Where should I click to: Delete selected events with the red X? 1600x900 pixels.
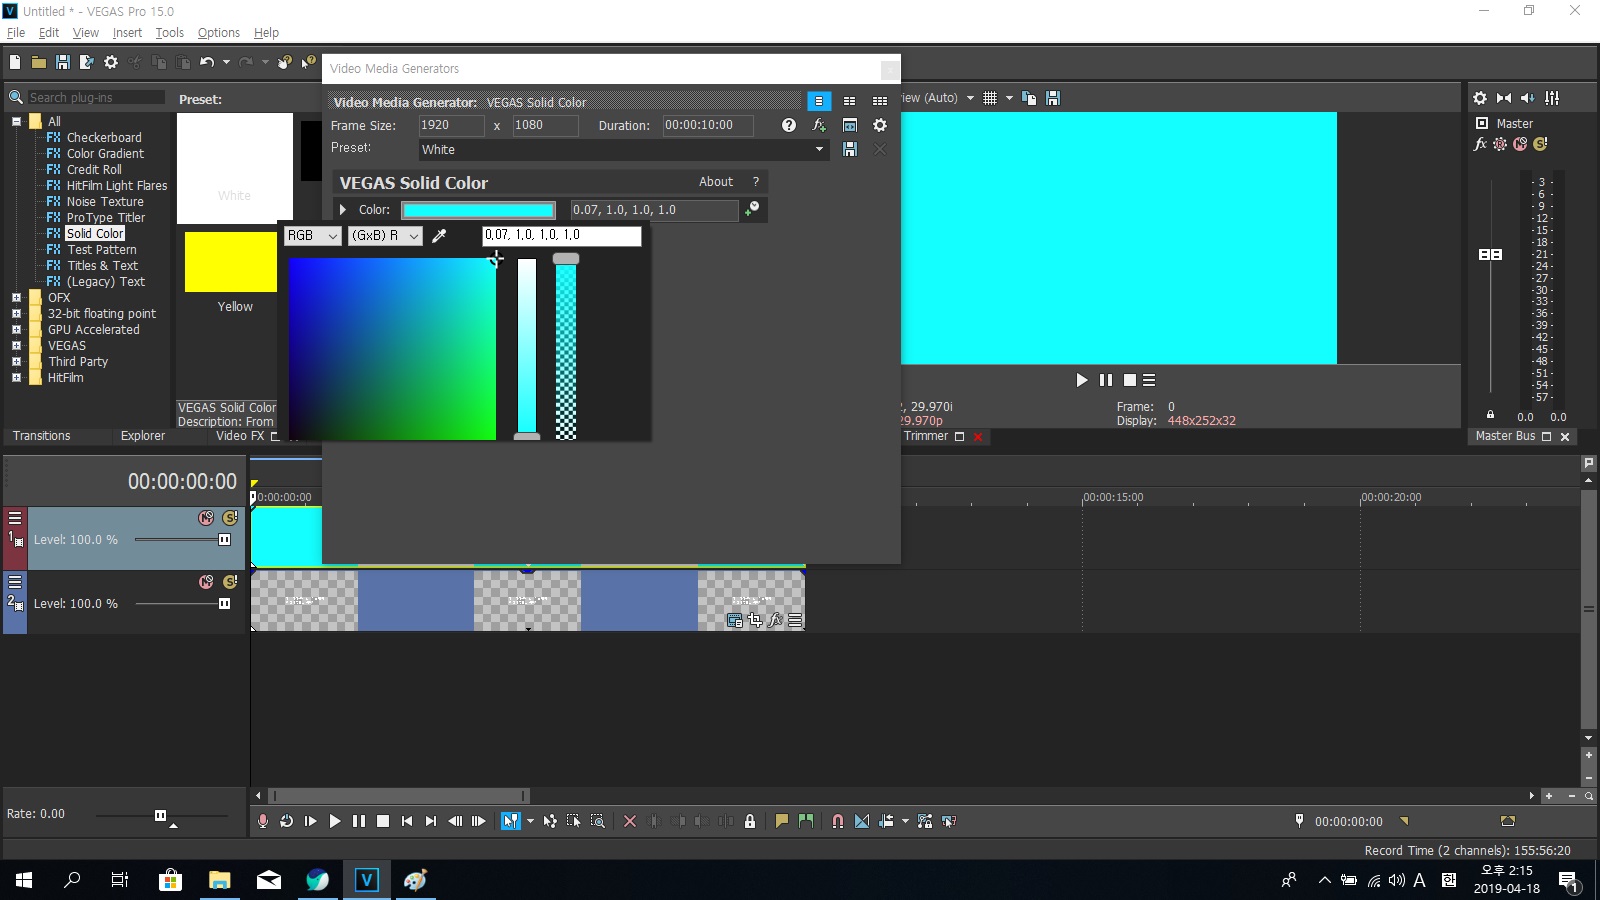pos(630,821)
